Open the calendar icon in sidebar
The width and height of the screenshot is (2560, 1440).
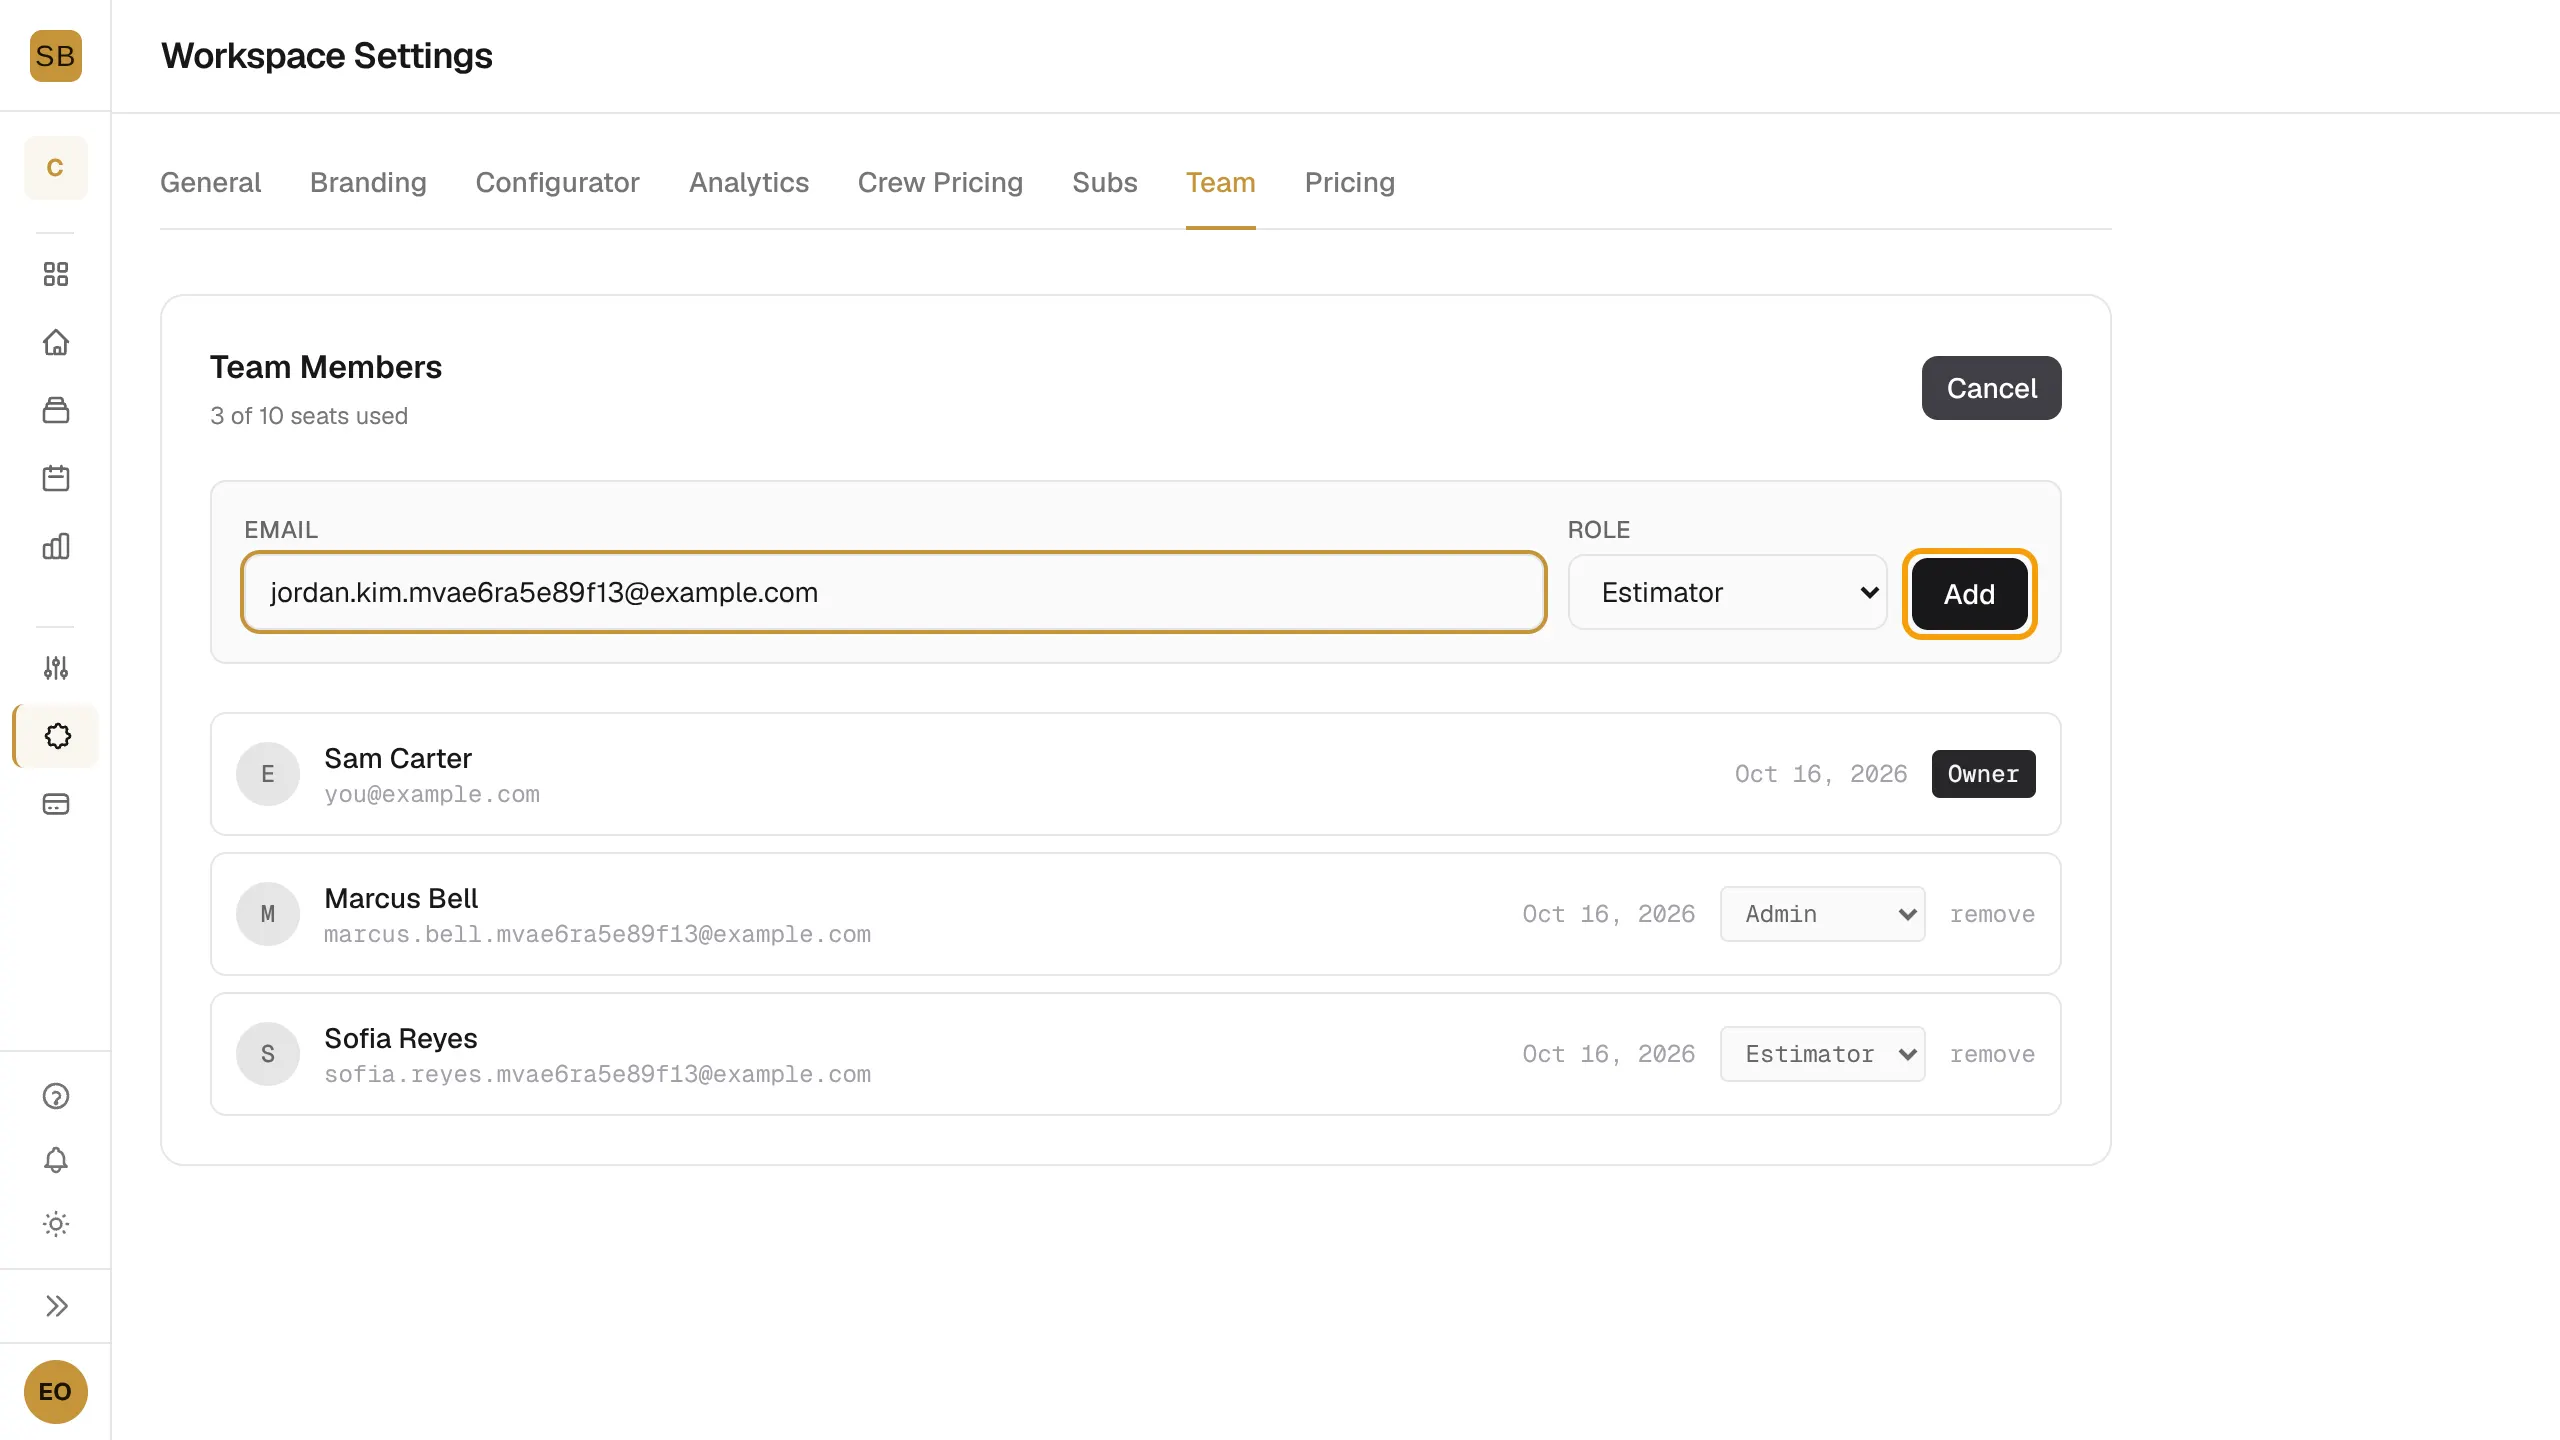[56, 478]
